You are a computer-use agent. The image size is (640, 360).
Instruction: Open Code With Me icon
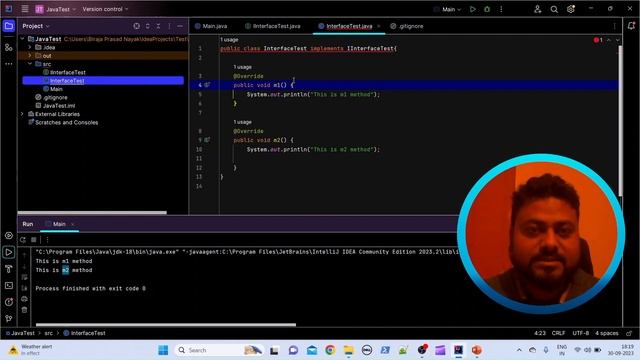(538, 9)
